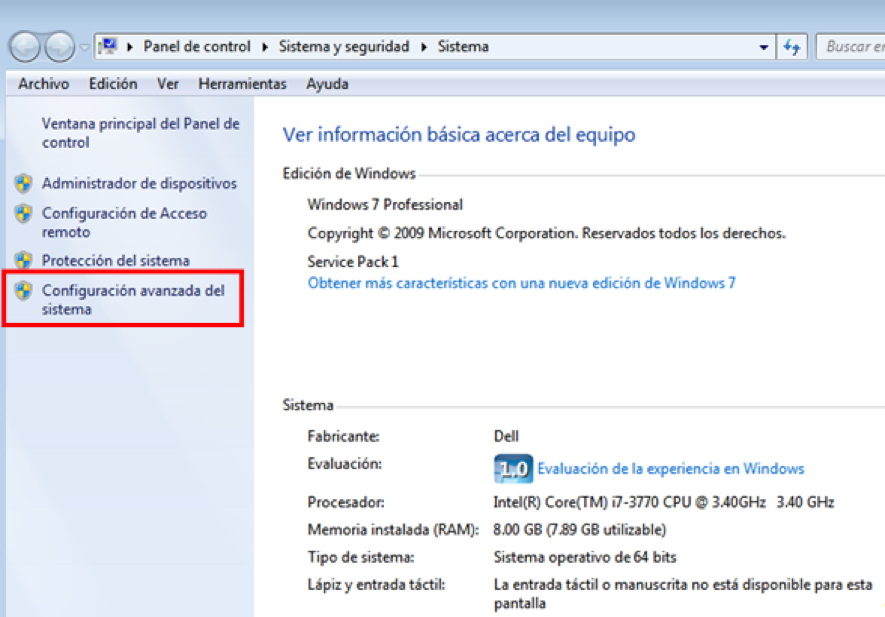Viewport: 885px width, 617px height.
Task: Click the shield icon beside Configuración de Acceso remoto
Action: [25, 213]
